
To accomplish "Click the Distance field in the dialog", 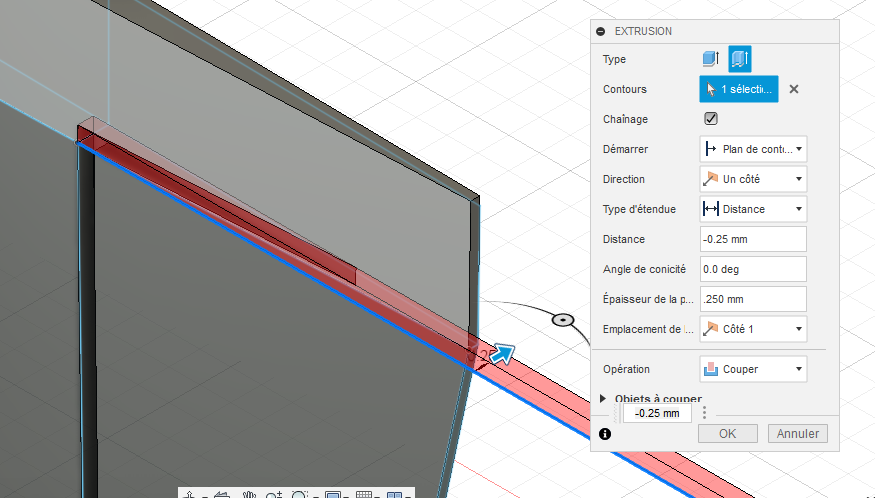I will pyautogui.click(x=753, y=239).
